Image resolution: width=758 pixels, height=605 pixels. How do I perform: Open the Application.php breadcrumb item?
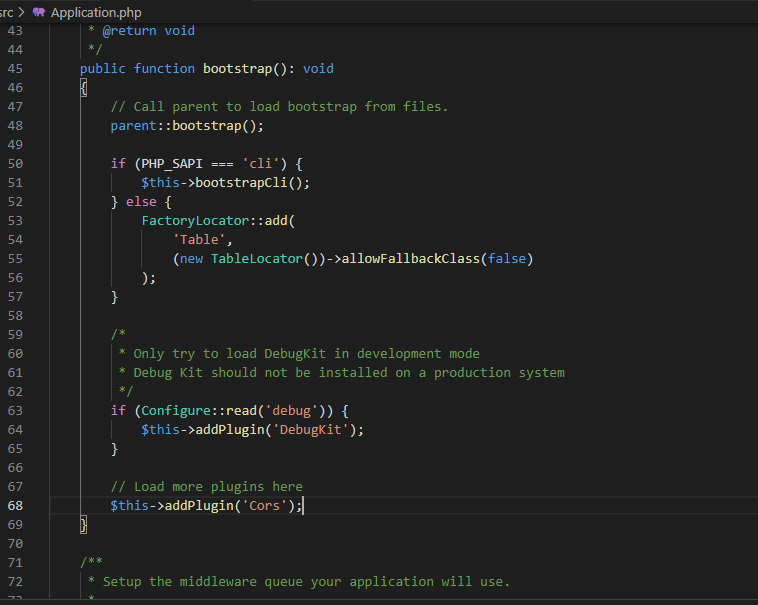tap(96, 13)
